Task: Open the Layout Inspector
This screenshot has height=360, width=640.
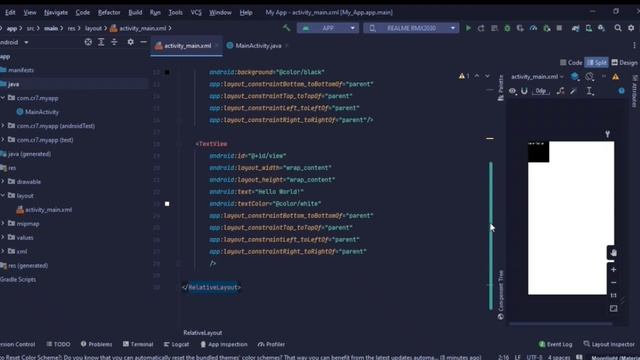Action: click(609, 344)
